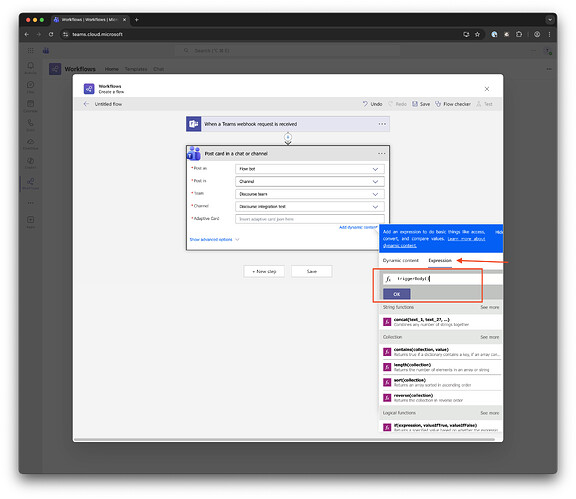Click the Redo toolbar item
The width and height of the screenshot is (576, 499).
pos(397,104)
